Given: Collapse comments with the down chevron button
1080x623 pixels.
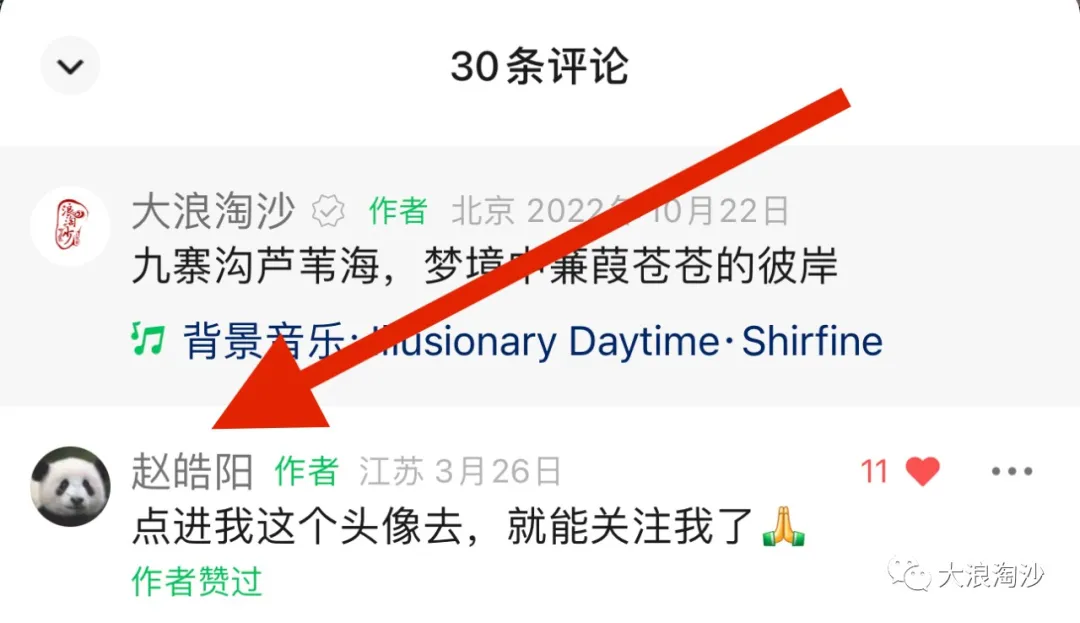Looking at the screenshot, I should pos(70,66).
